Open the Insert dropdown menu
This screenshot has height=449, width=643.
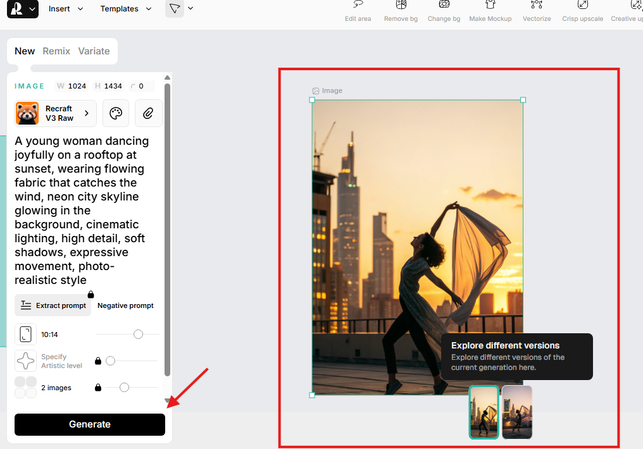(66, 9)
